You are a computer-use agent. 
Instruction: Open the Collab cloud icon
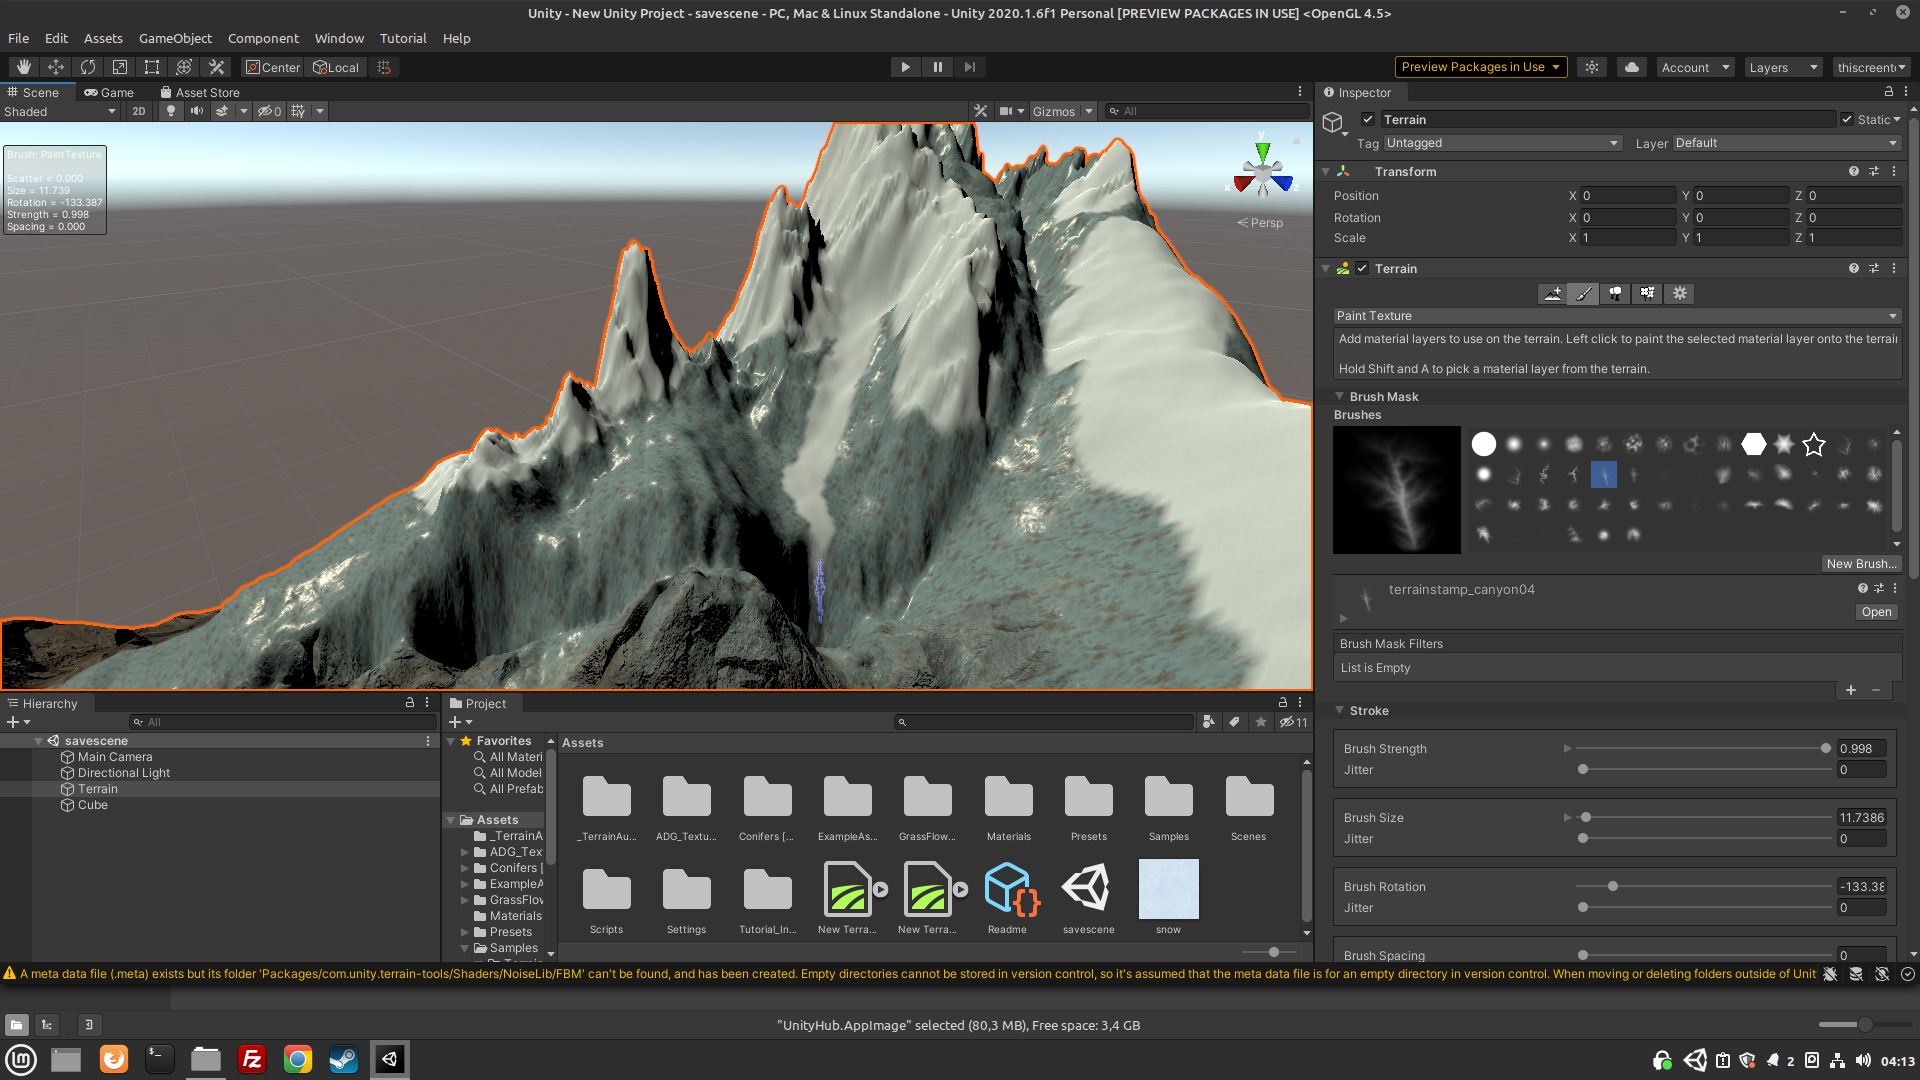[x=1632, y=67]
